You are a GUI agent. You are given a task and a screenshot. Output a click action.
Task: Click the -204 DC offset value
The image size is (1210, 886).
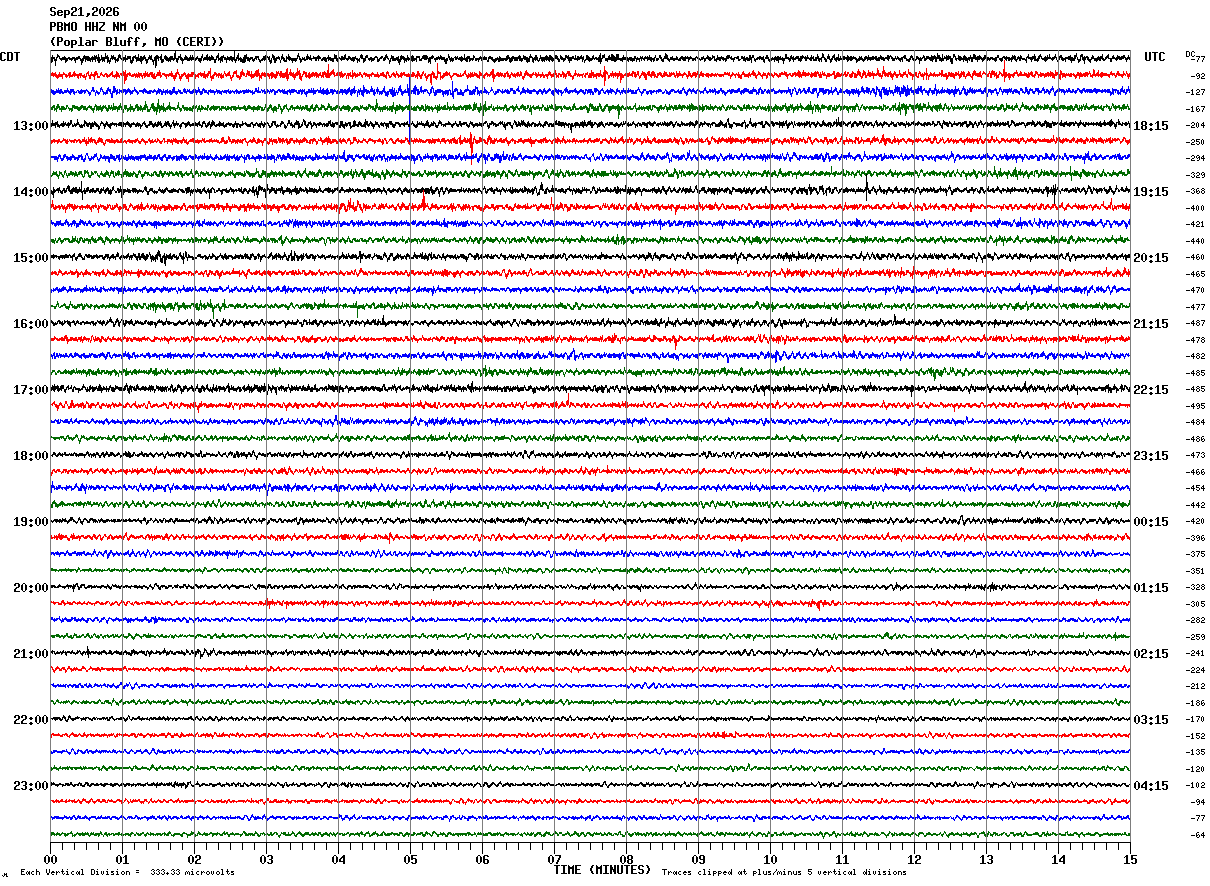tap(1195, 125)
